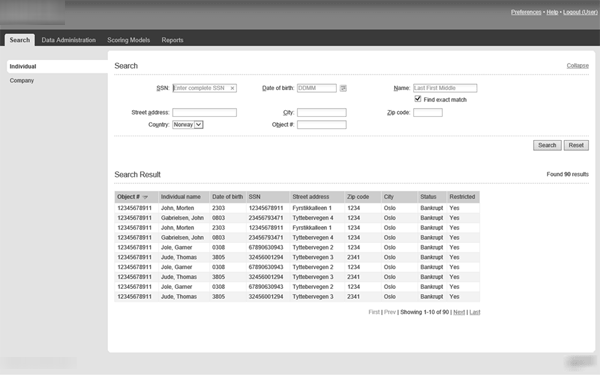The height and width of the screenshot is (375, 600).
Task: Focus the City input field
Action: point(322,112)
